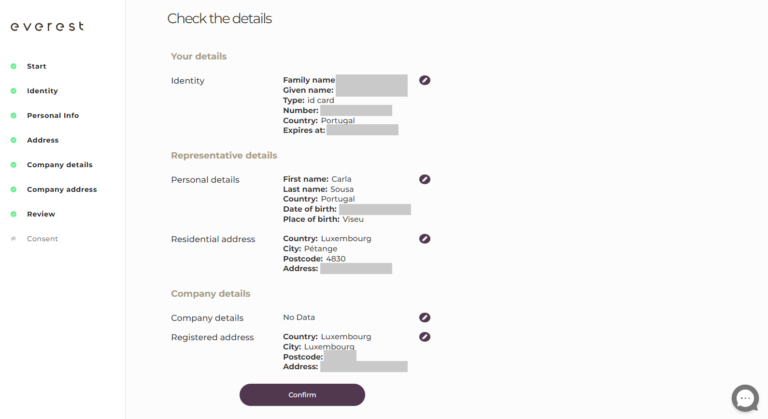Open the Personal Info step

(x=53, y=115)
